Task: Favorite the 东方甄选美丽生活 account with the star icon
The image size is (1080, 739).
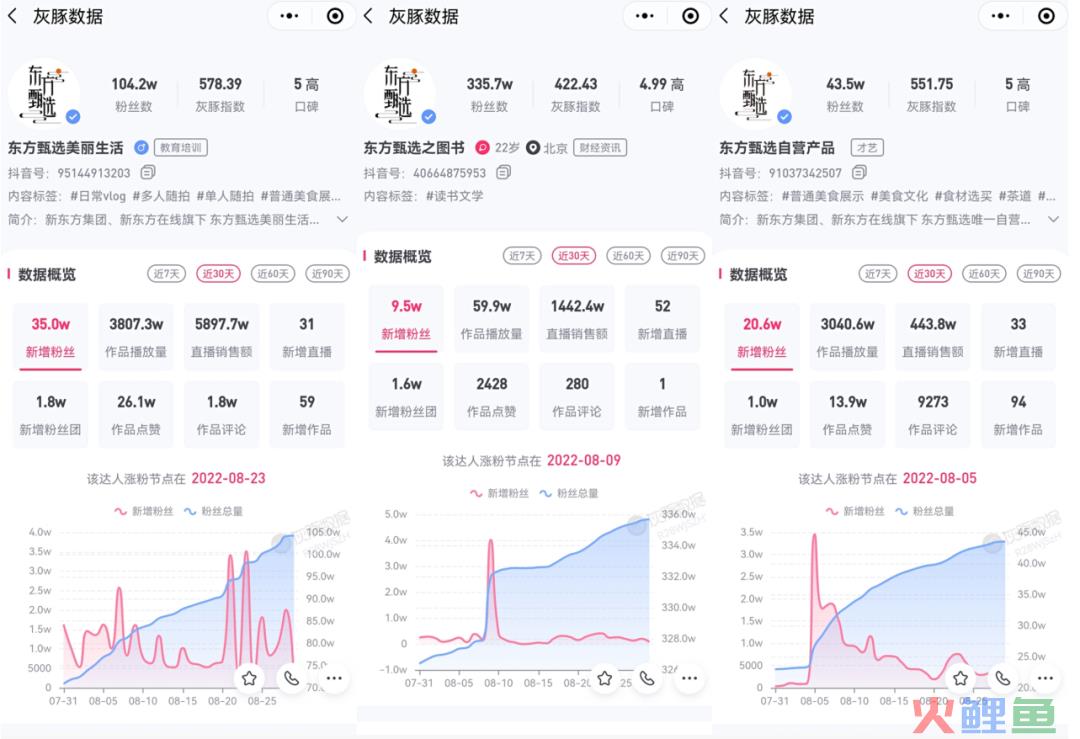Action: coord(249,678)
